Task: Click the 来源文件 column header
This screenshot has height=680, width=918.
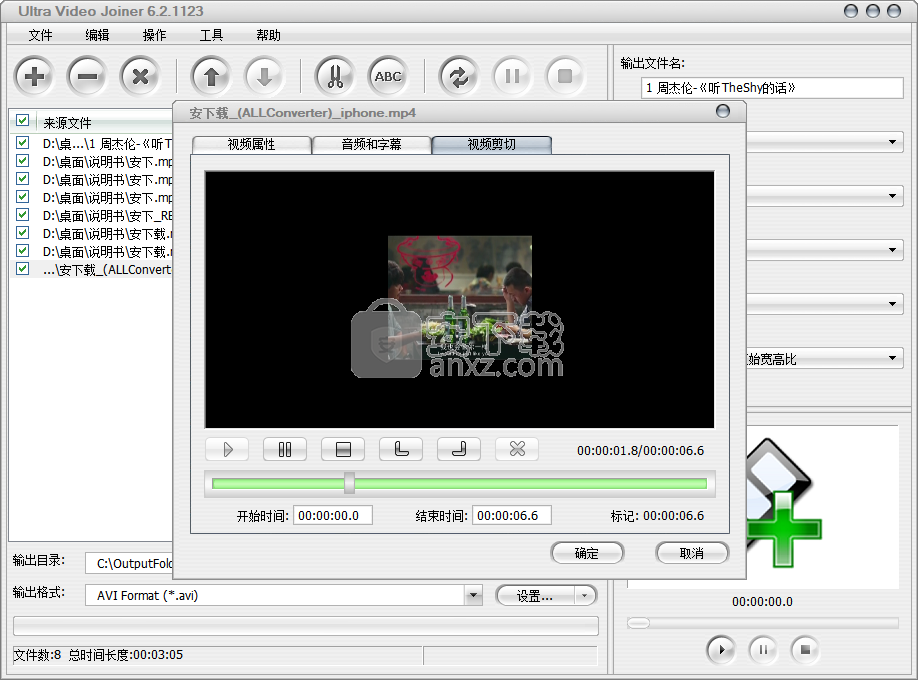Action: [105, 122]
